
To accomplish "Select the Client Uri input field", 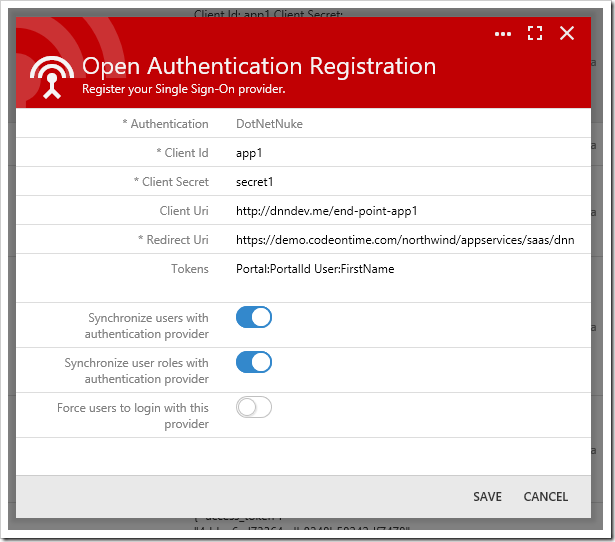I will click(406, 211).
